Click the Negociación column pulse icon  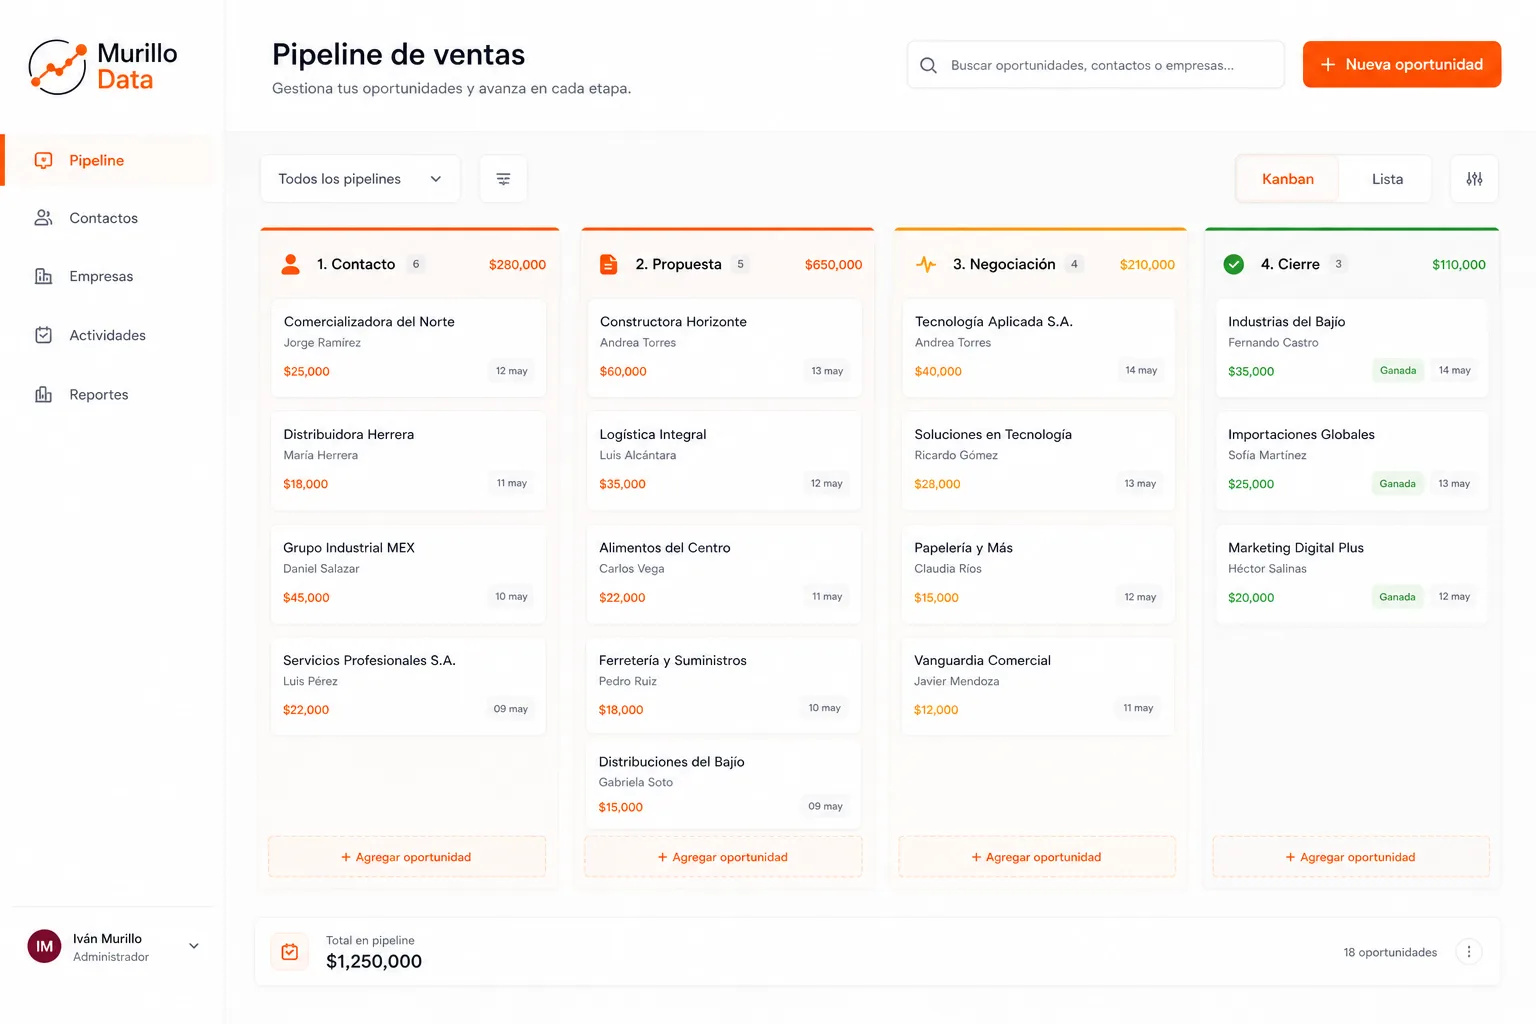point(926,264)
